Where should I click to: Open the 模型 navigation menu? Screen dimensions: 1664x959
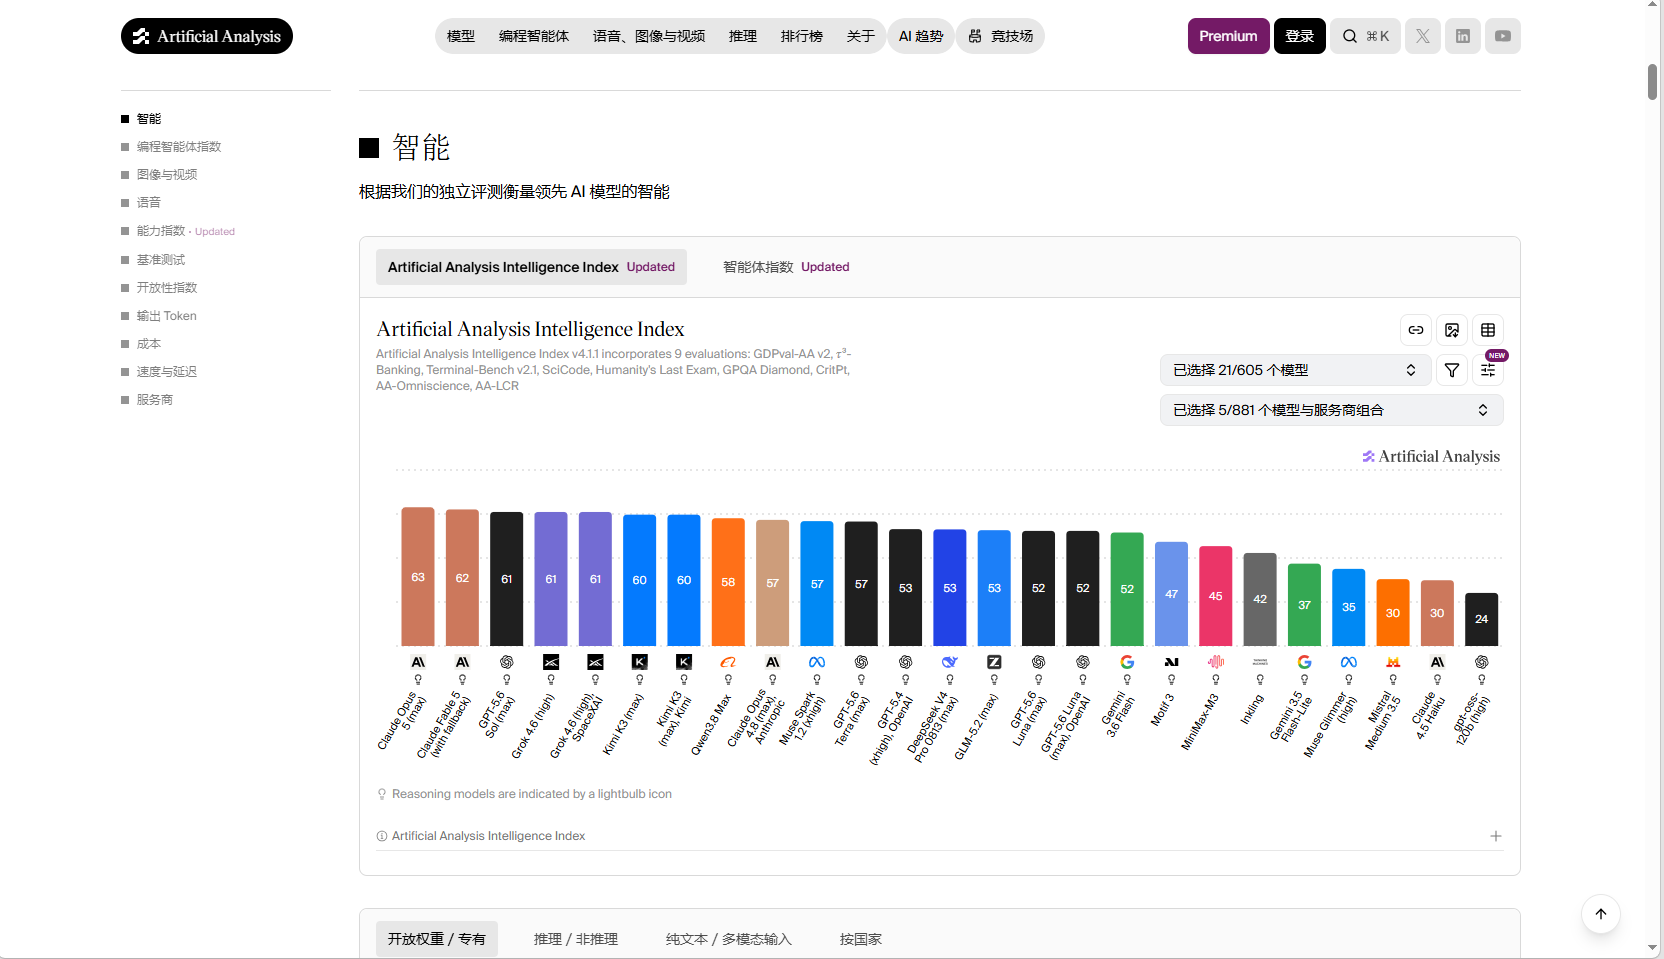[x=461, y=36]
